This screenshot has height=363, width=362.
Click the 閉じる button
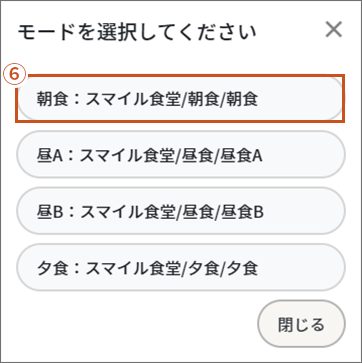tap(301, 324)
